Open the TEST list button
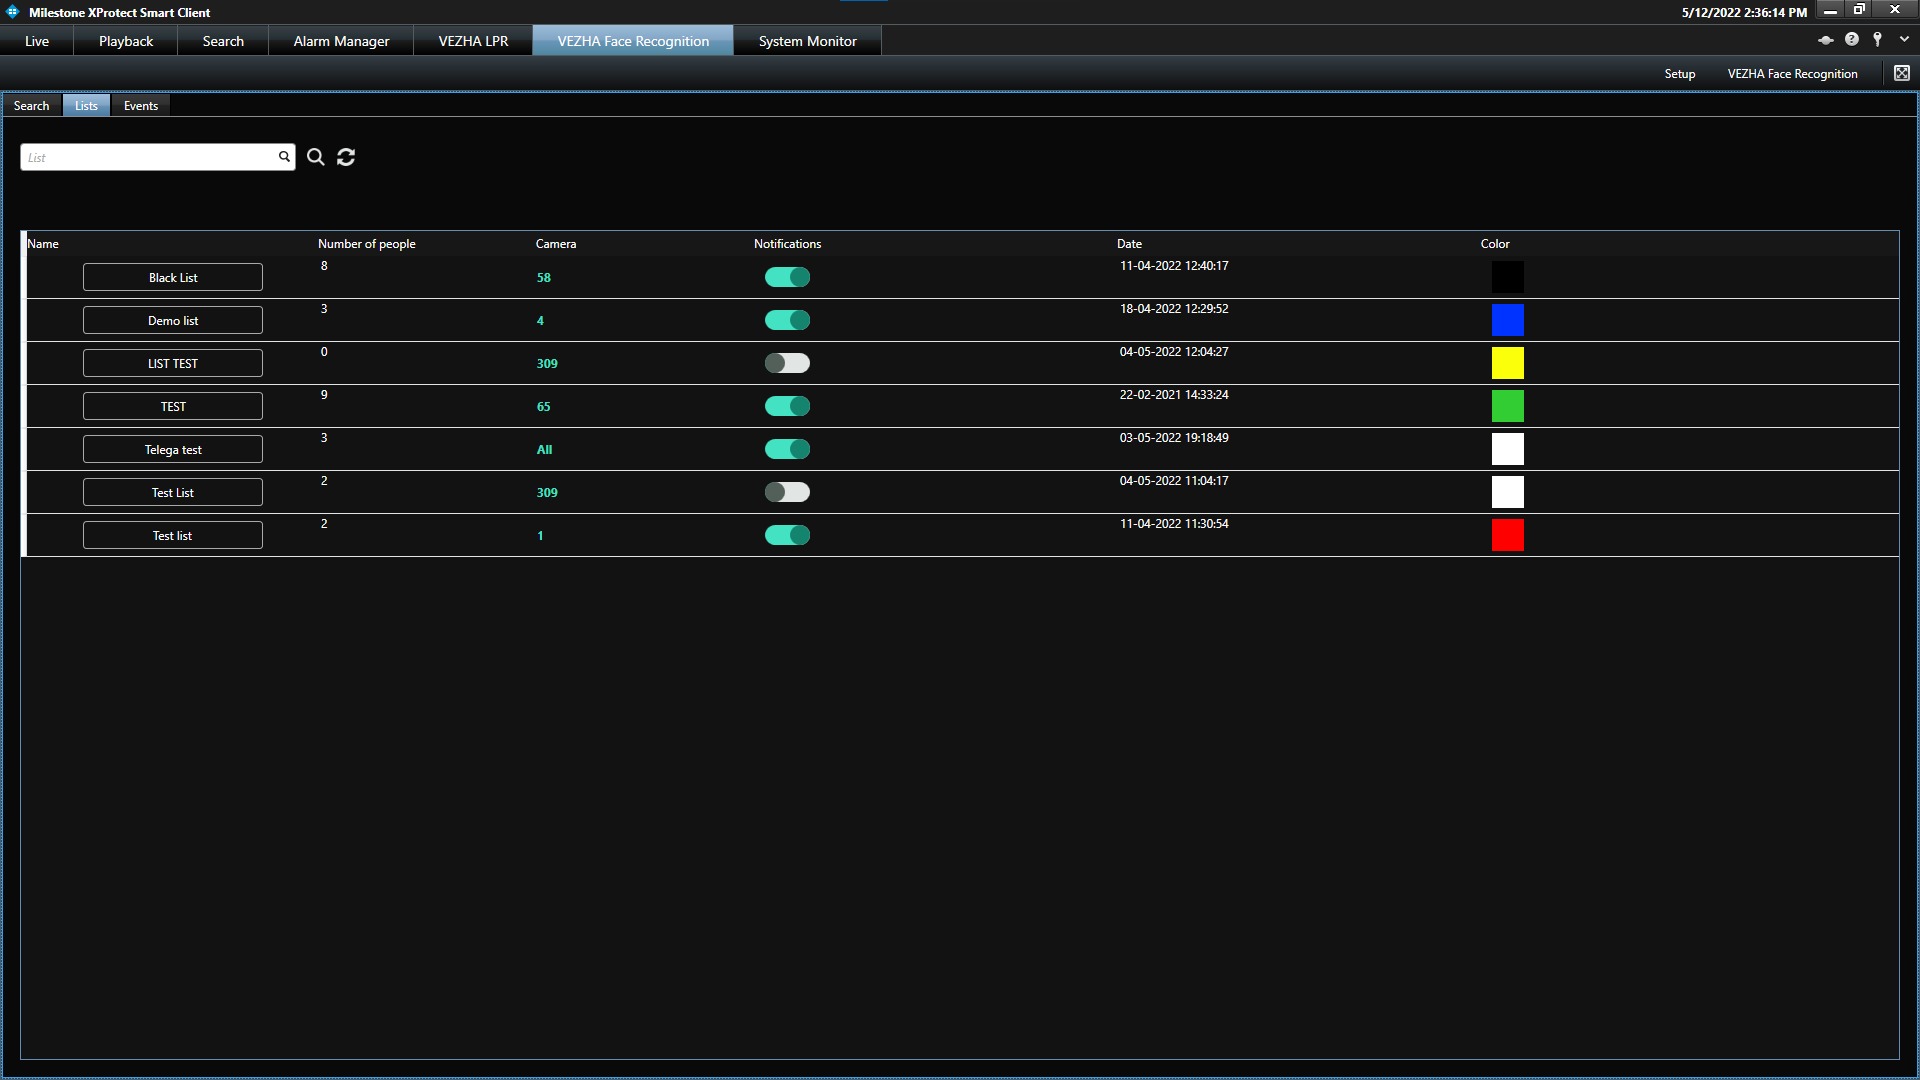Viewport: 1920px width, 1080px height. tap(173, 406)
